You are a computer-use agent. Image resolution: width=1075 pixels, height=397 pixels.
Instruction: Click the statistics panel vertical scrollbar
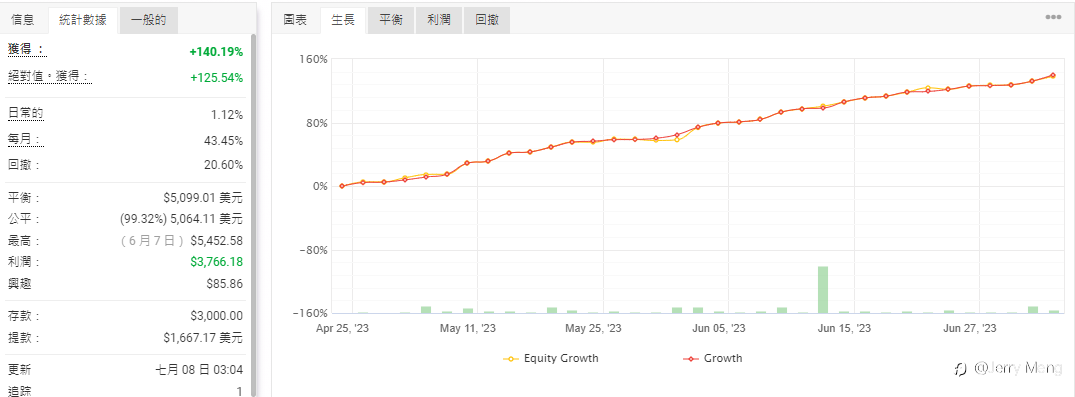(254, 215)
